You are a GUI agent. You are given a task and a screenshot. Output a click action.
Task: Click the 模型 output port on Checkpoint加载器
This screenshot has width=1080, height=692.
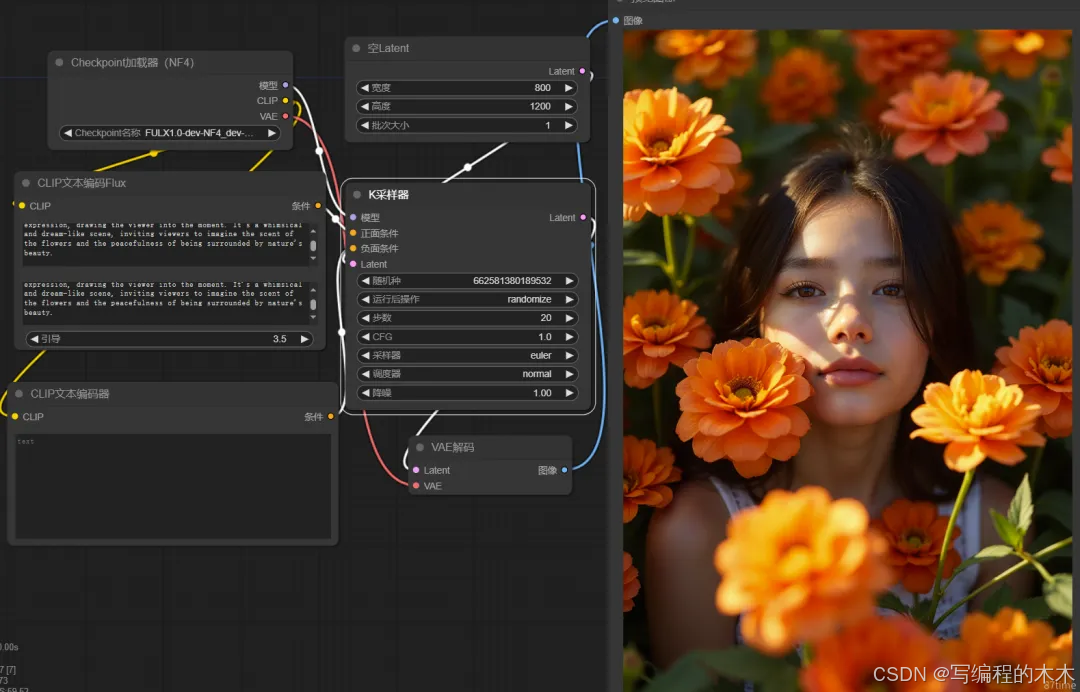(x=285, y=86)
